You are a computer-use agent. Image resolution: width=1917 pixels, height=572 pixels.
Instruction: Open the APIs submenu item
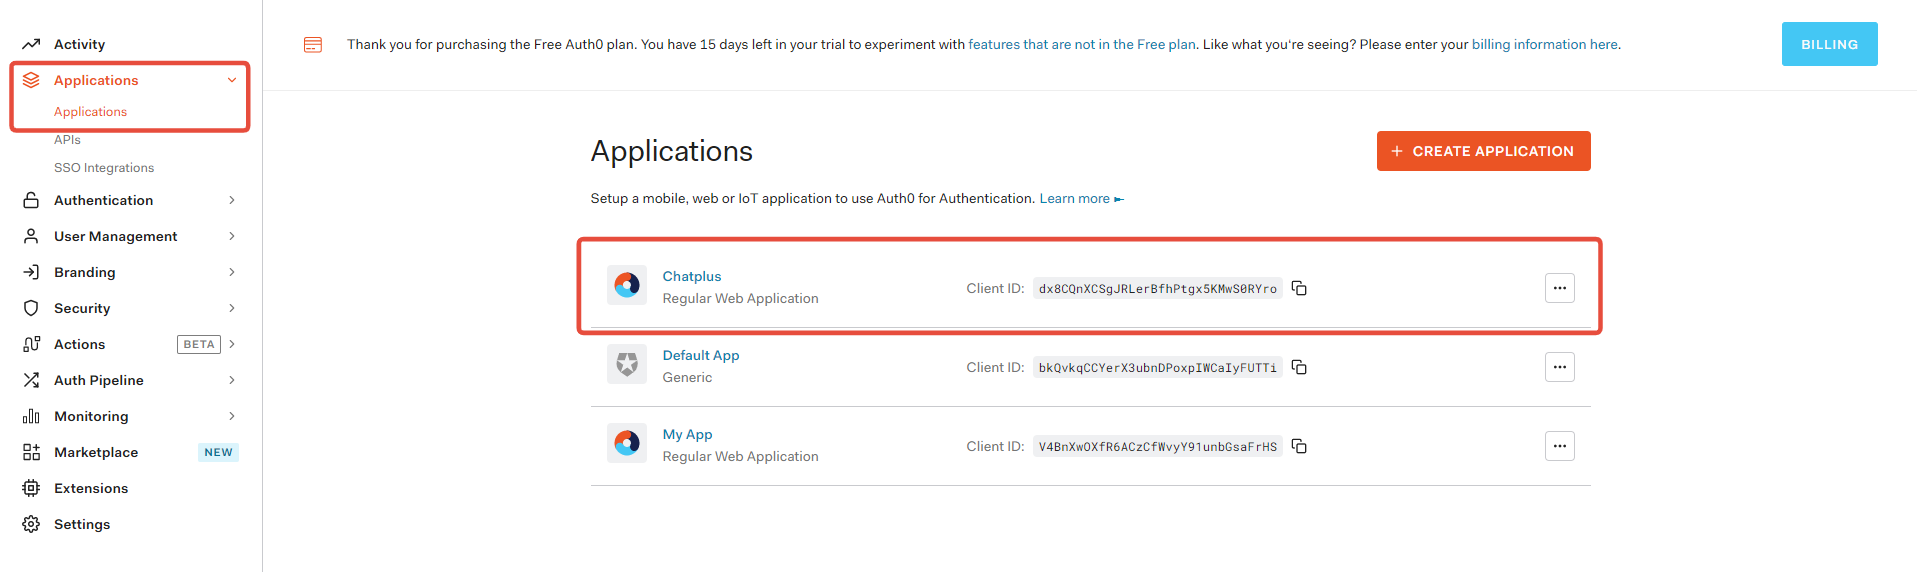[x=67, y=140]
